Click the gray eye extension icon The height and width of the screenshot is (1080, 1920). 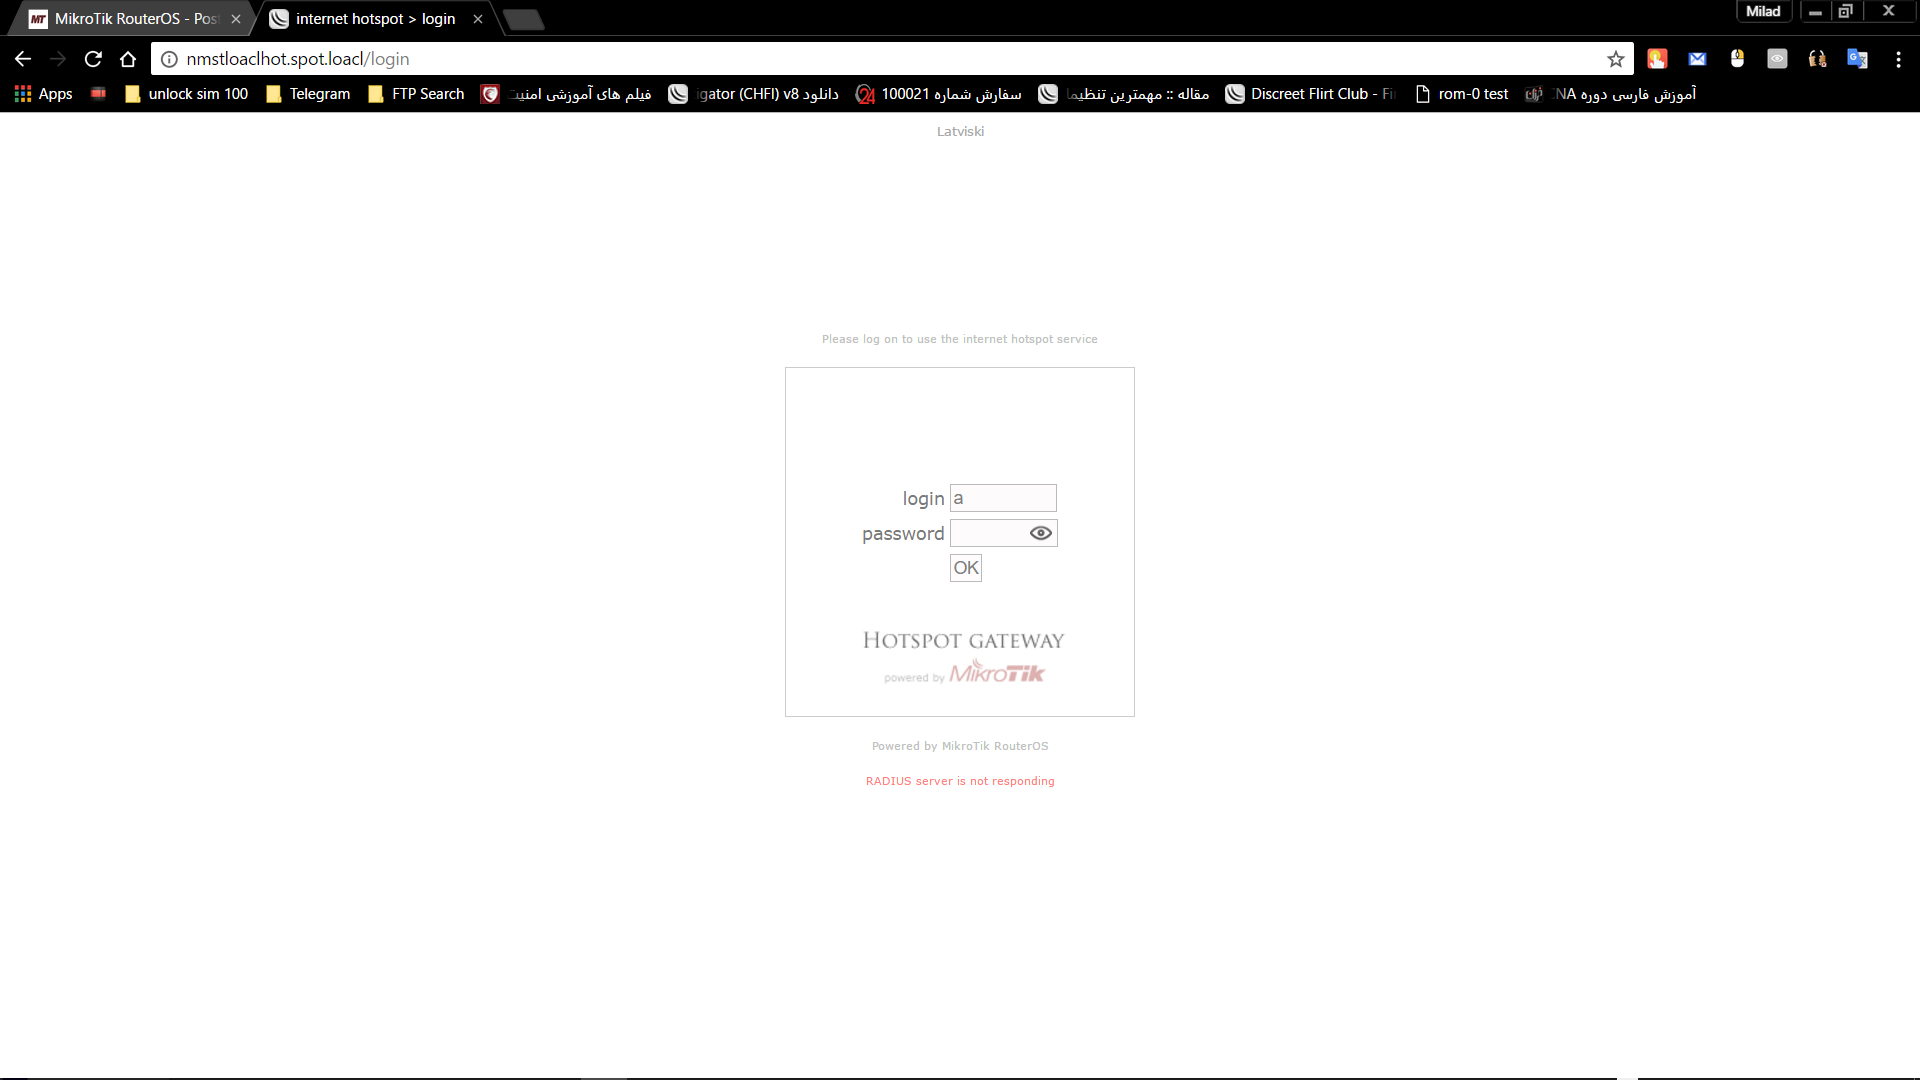[x=1778, y=59]
